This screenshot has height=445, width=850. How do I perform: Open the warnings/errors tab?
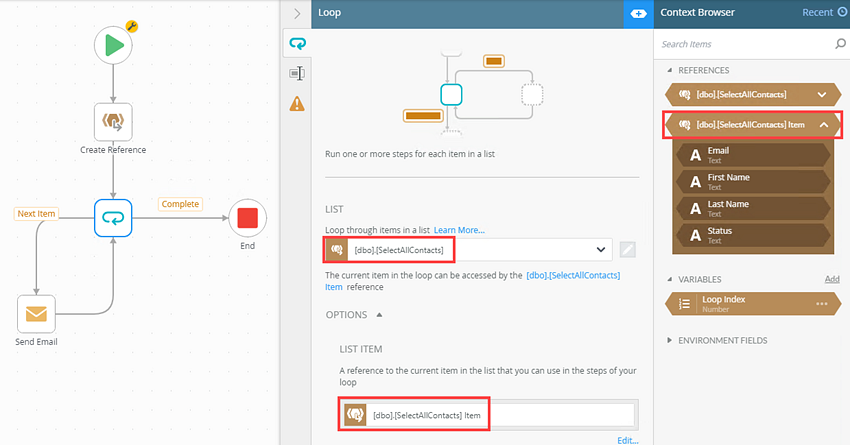[297, 104]
